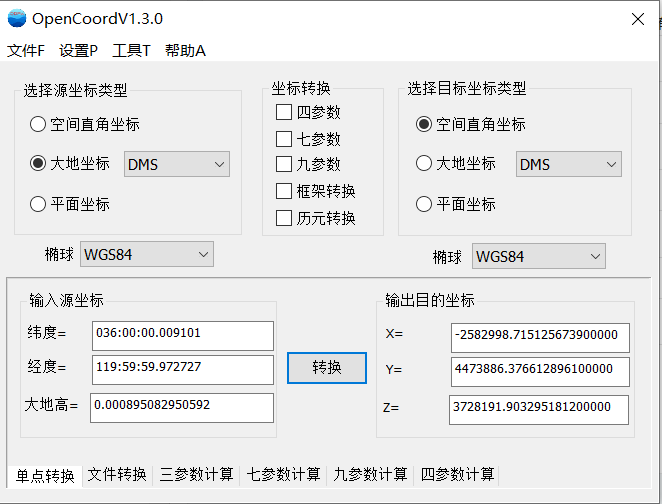Enable the 四参数 checkbox
The width and height of the screenshot is (662, 504).
click(284, 112)
